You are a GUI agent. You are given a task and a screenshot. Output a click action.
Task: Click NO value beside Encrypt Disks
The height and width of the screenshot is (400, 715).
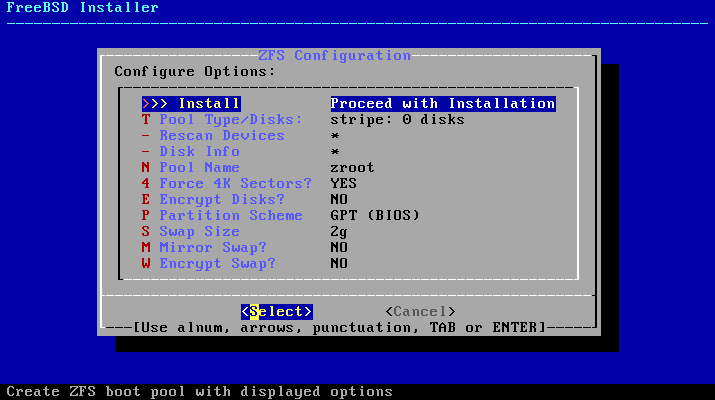coord(339,199)
